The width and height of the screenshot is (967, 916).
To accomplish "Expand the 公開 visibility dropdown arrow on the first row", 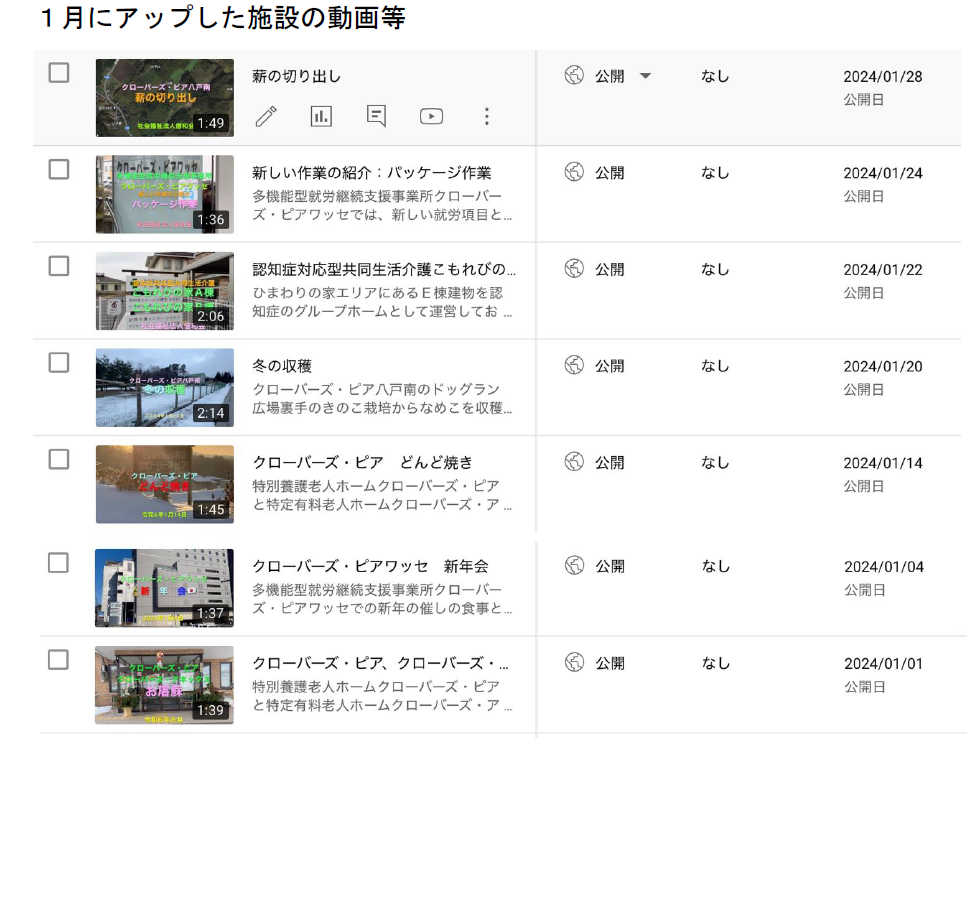I will click(x=645, y=76).
